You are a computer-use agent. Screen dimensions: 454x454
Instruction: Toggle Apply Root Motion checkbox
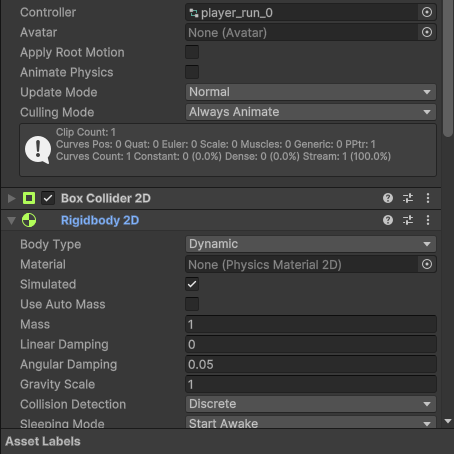tap(192, 52)
